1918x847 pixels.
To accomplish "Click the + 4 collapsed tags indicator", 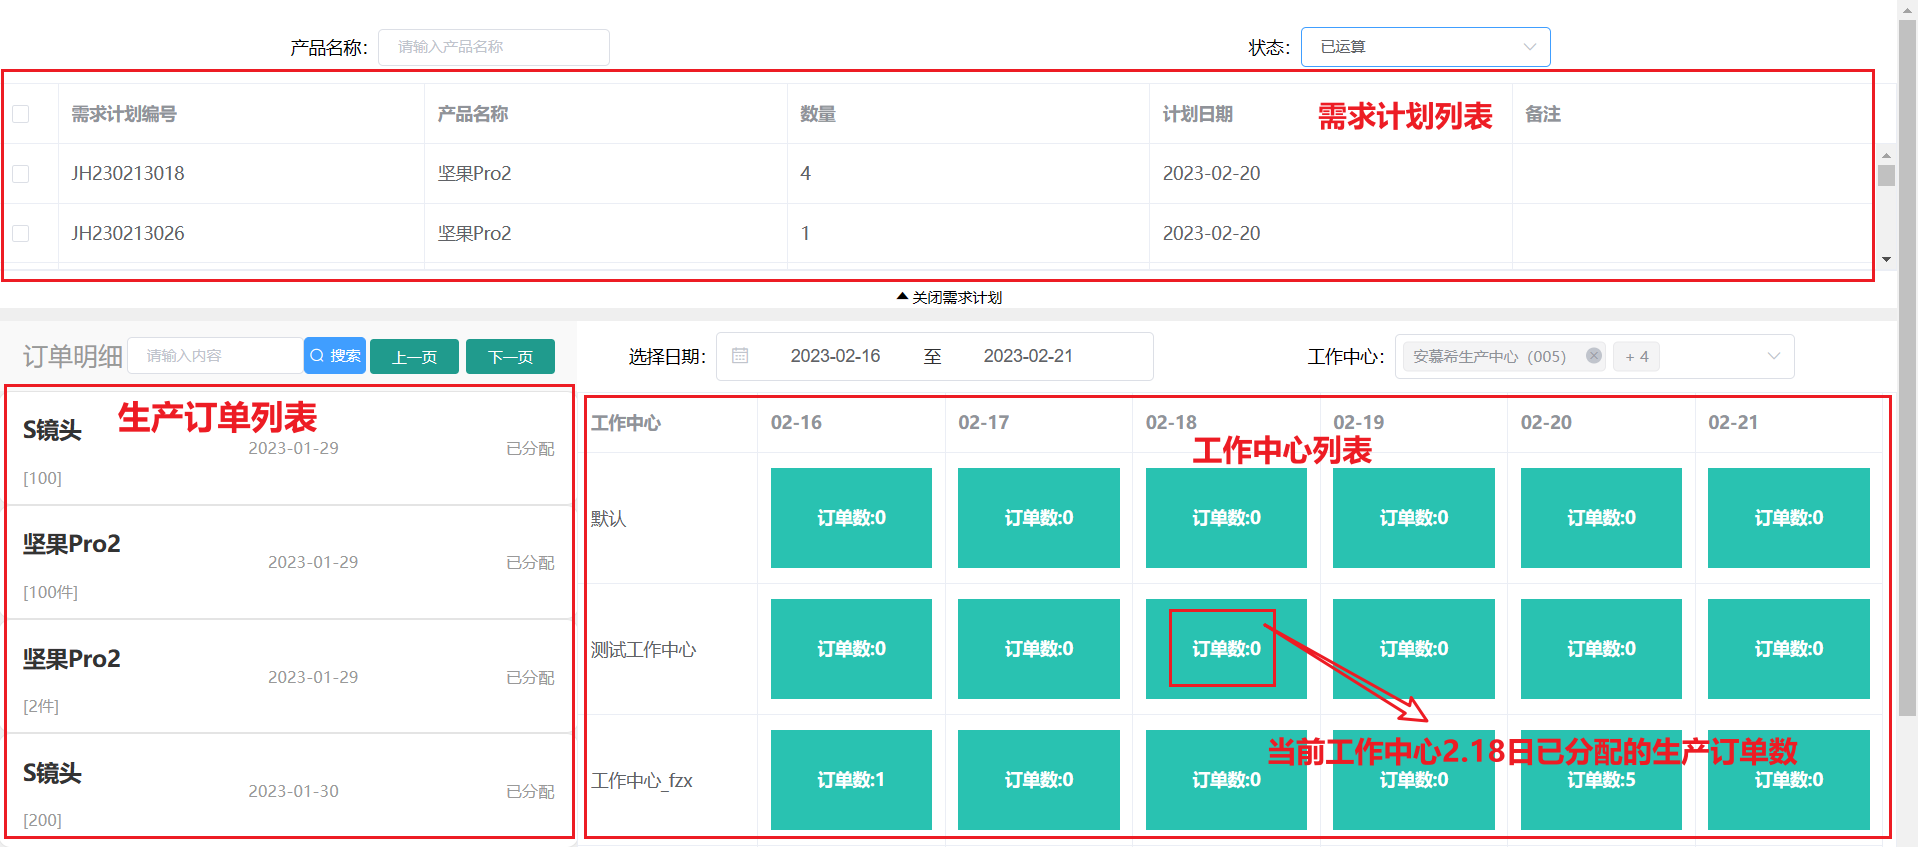I will (x=1636, y=356).
